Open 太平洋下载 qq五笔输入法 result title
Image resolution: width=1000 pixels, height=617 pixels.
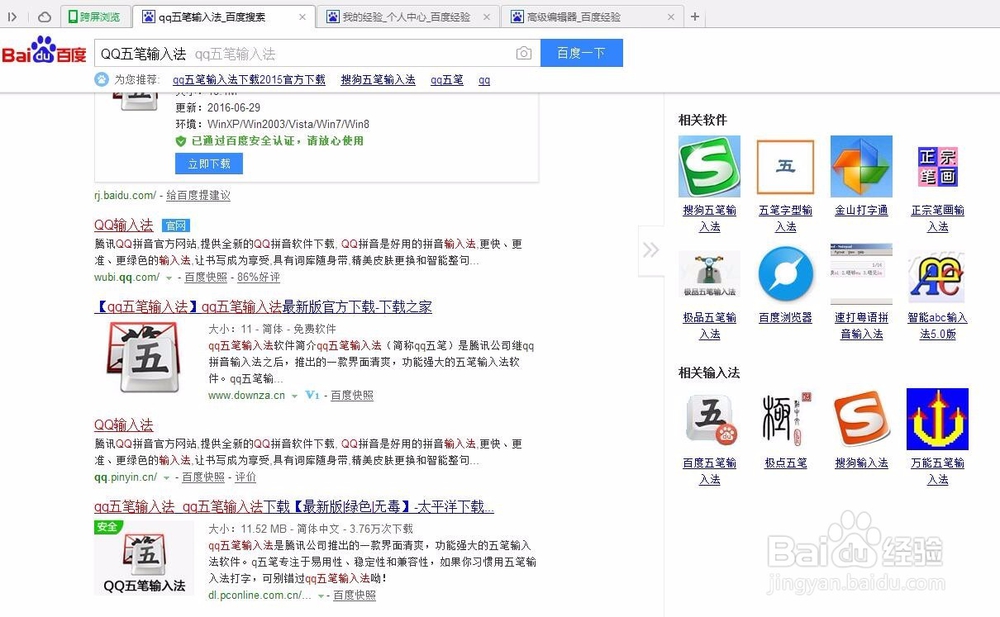point(294,507)
